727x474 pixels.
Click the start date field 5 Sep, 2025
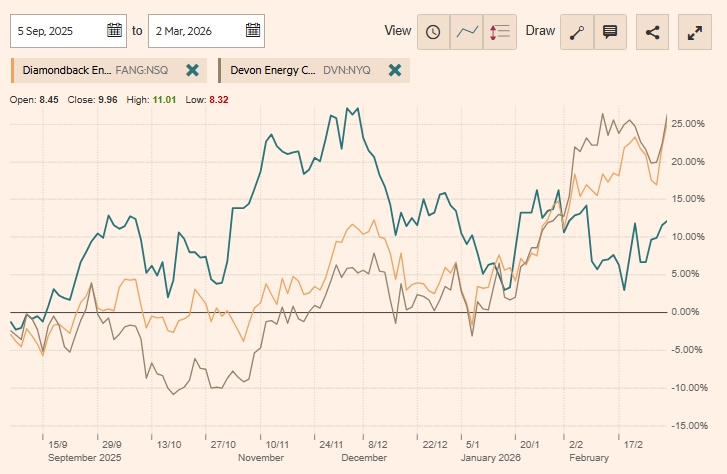click(x=58, y=30)
